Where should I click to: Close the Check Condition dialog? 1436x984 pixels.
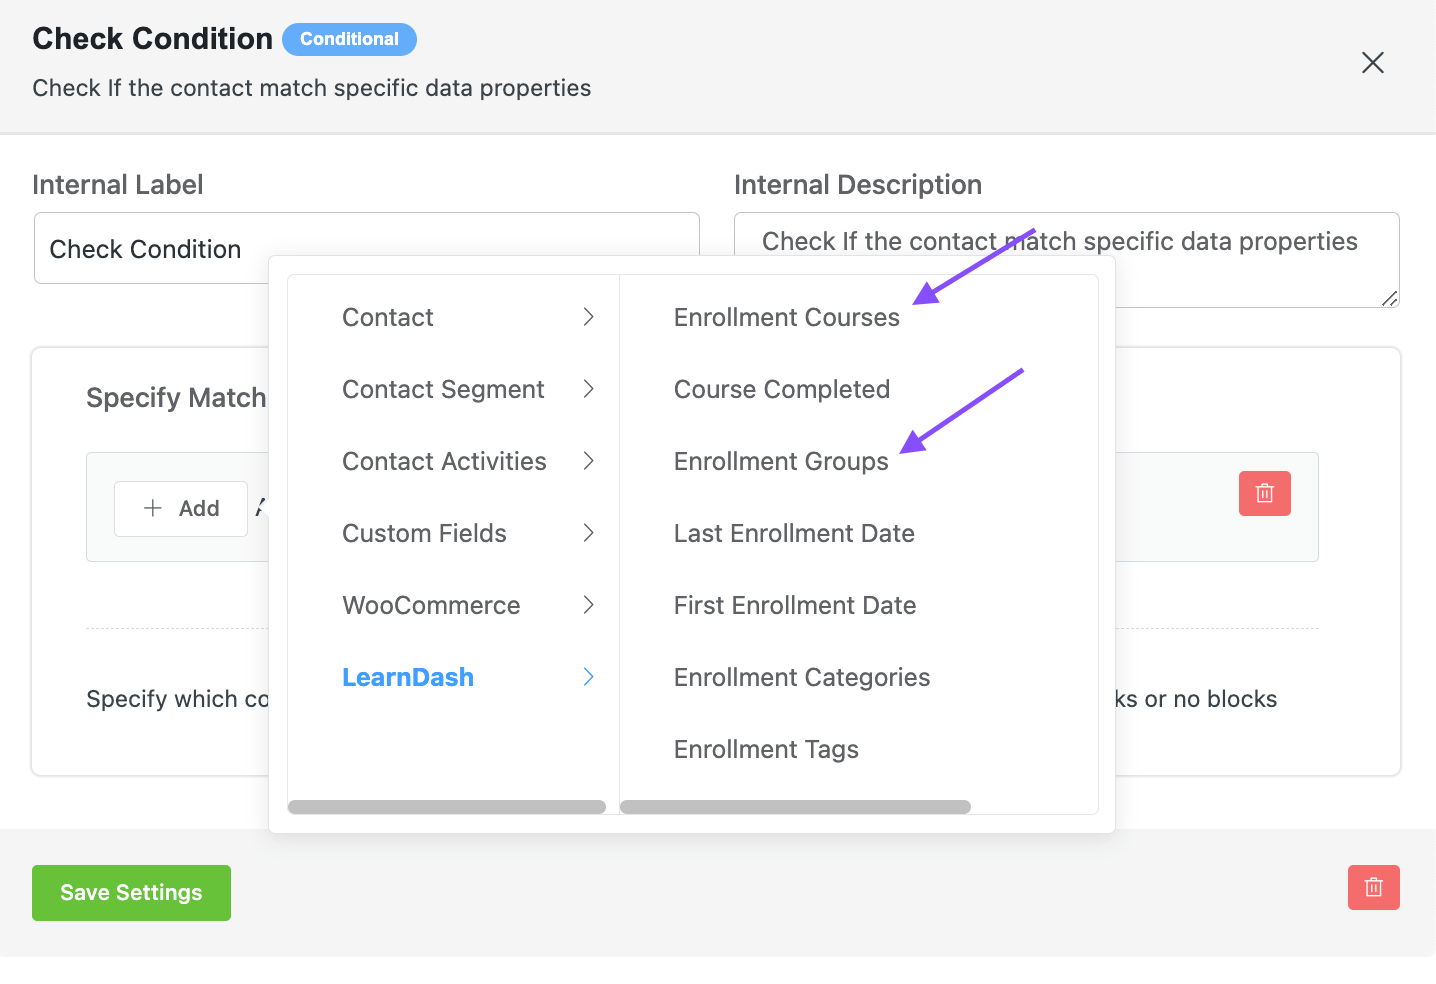click(x=1372, y=63)
